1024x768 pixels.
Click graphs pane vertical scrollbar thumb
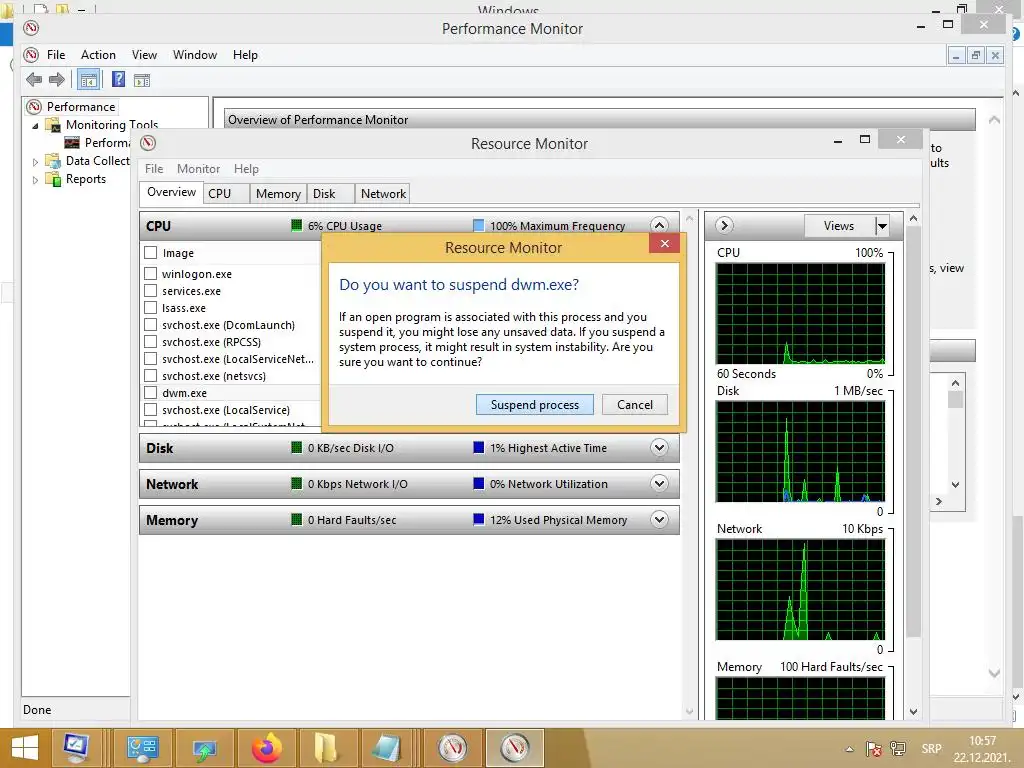[914, 431]
